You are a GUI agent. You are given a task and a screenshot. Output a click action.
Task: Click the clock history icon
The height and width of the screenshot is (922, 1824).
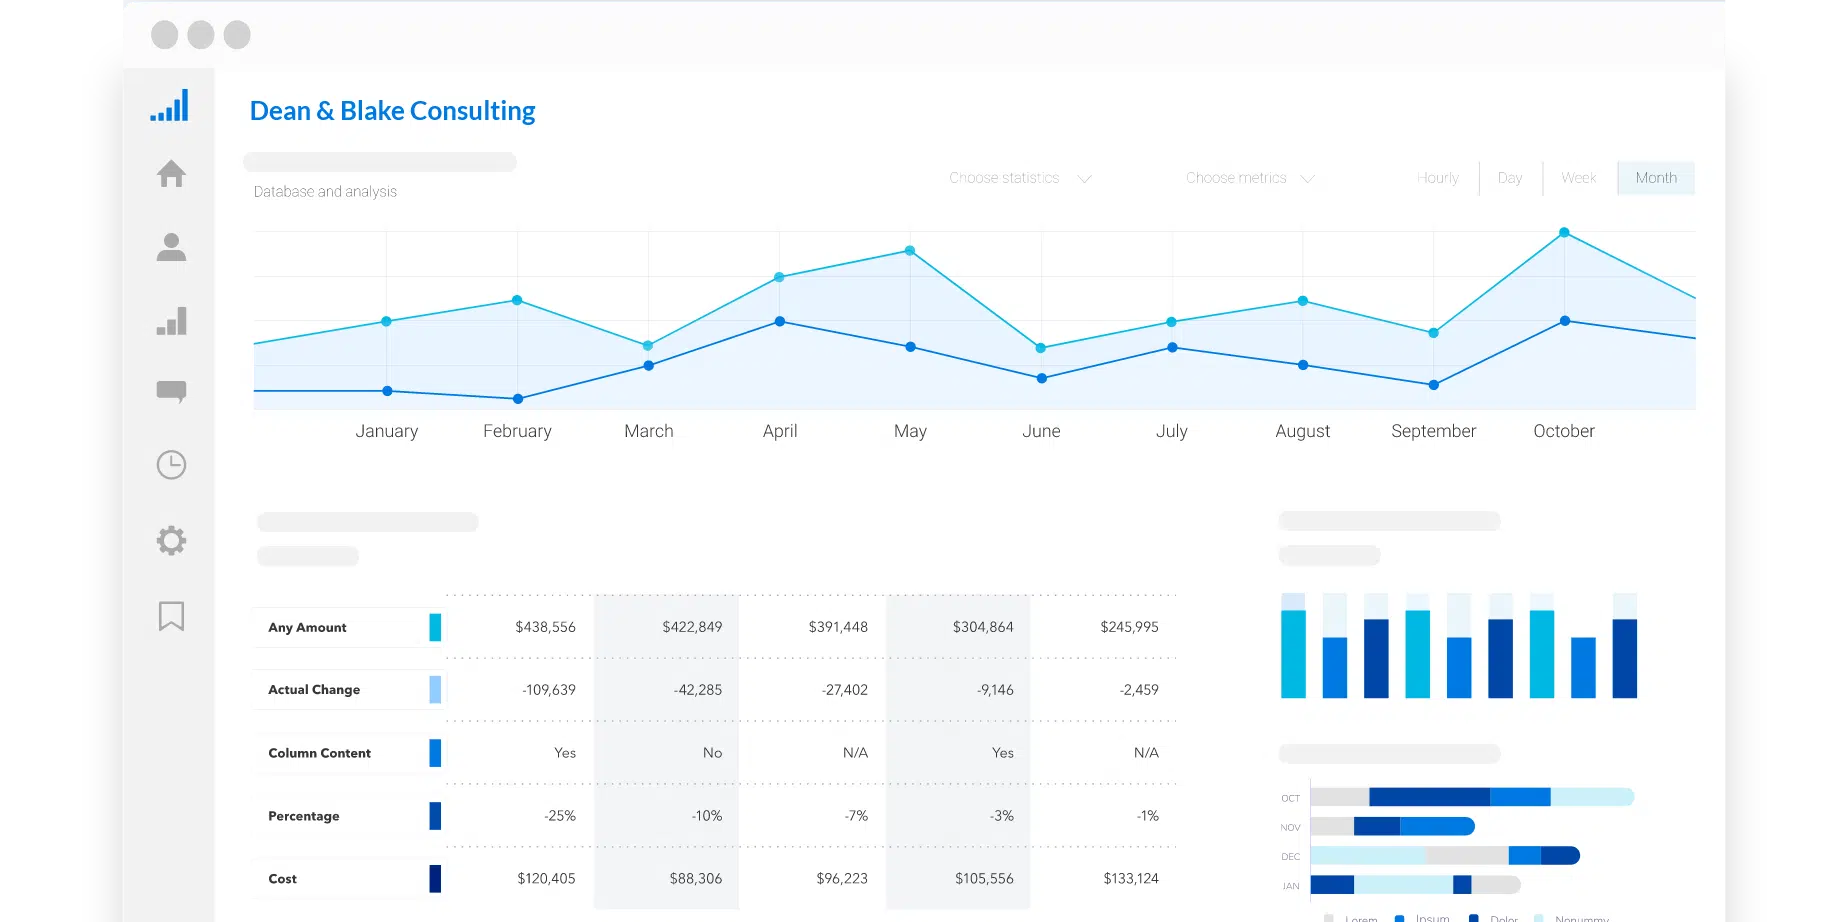pyautogui.click(x=170, y=464)
